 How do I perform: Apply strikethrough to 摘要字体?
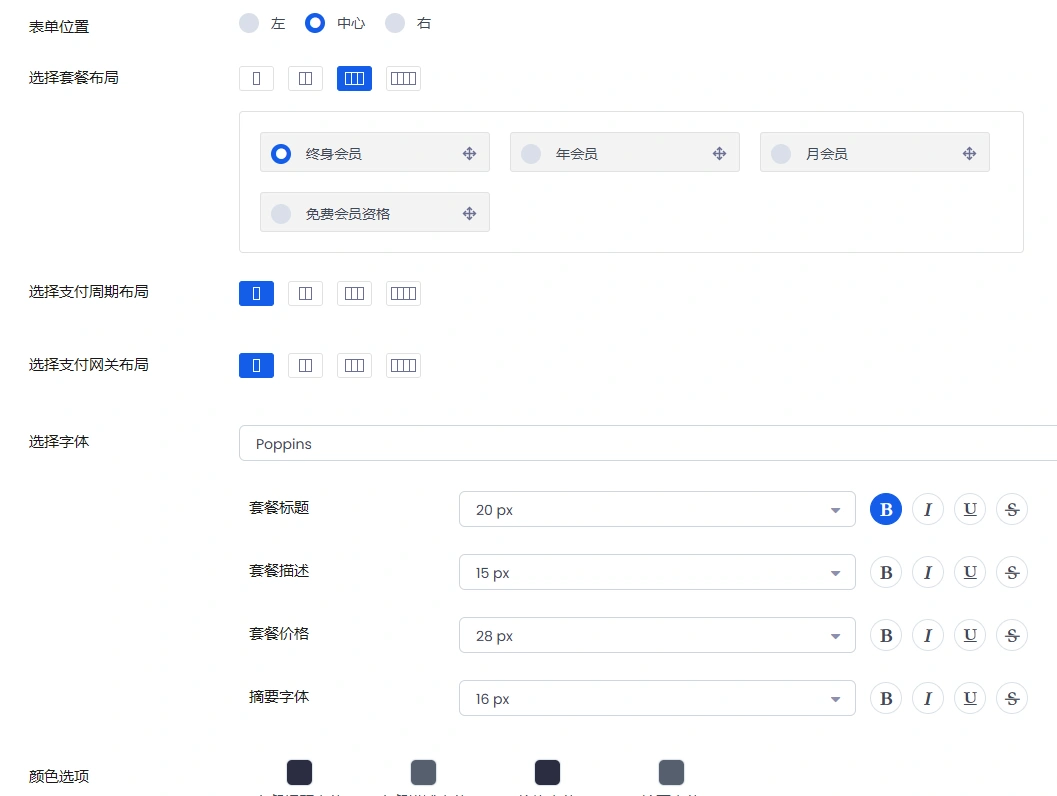tap(1011, 698)
